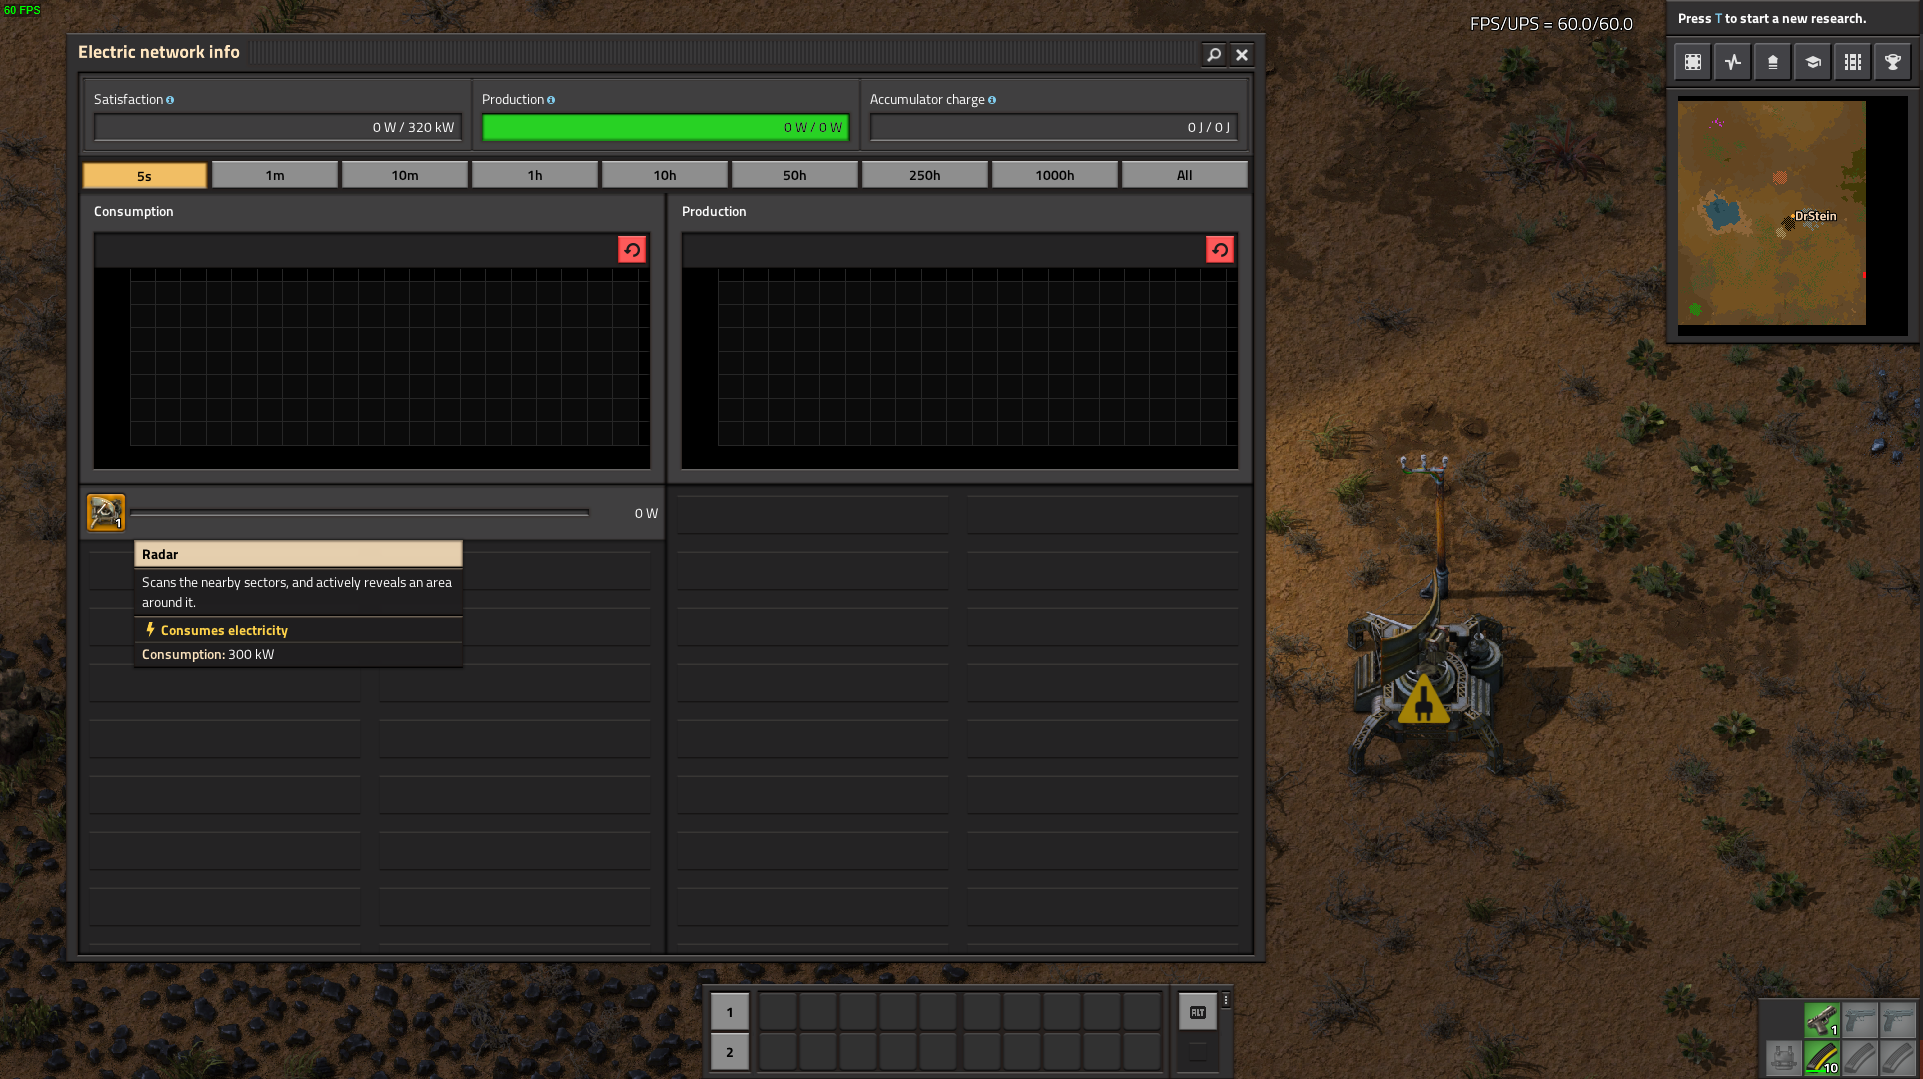This screenshot has height=1079, width=1923.
Task: Click the Satisfaction info icon
Action: coord(170,100)
